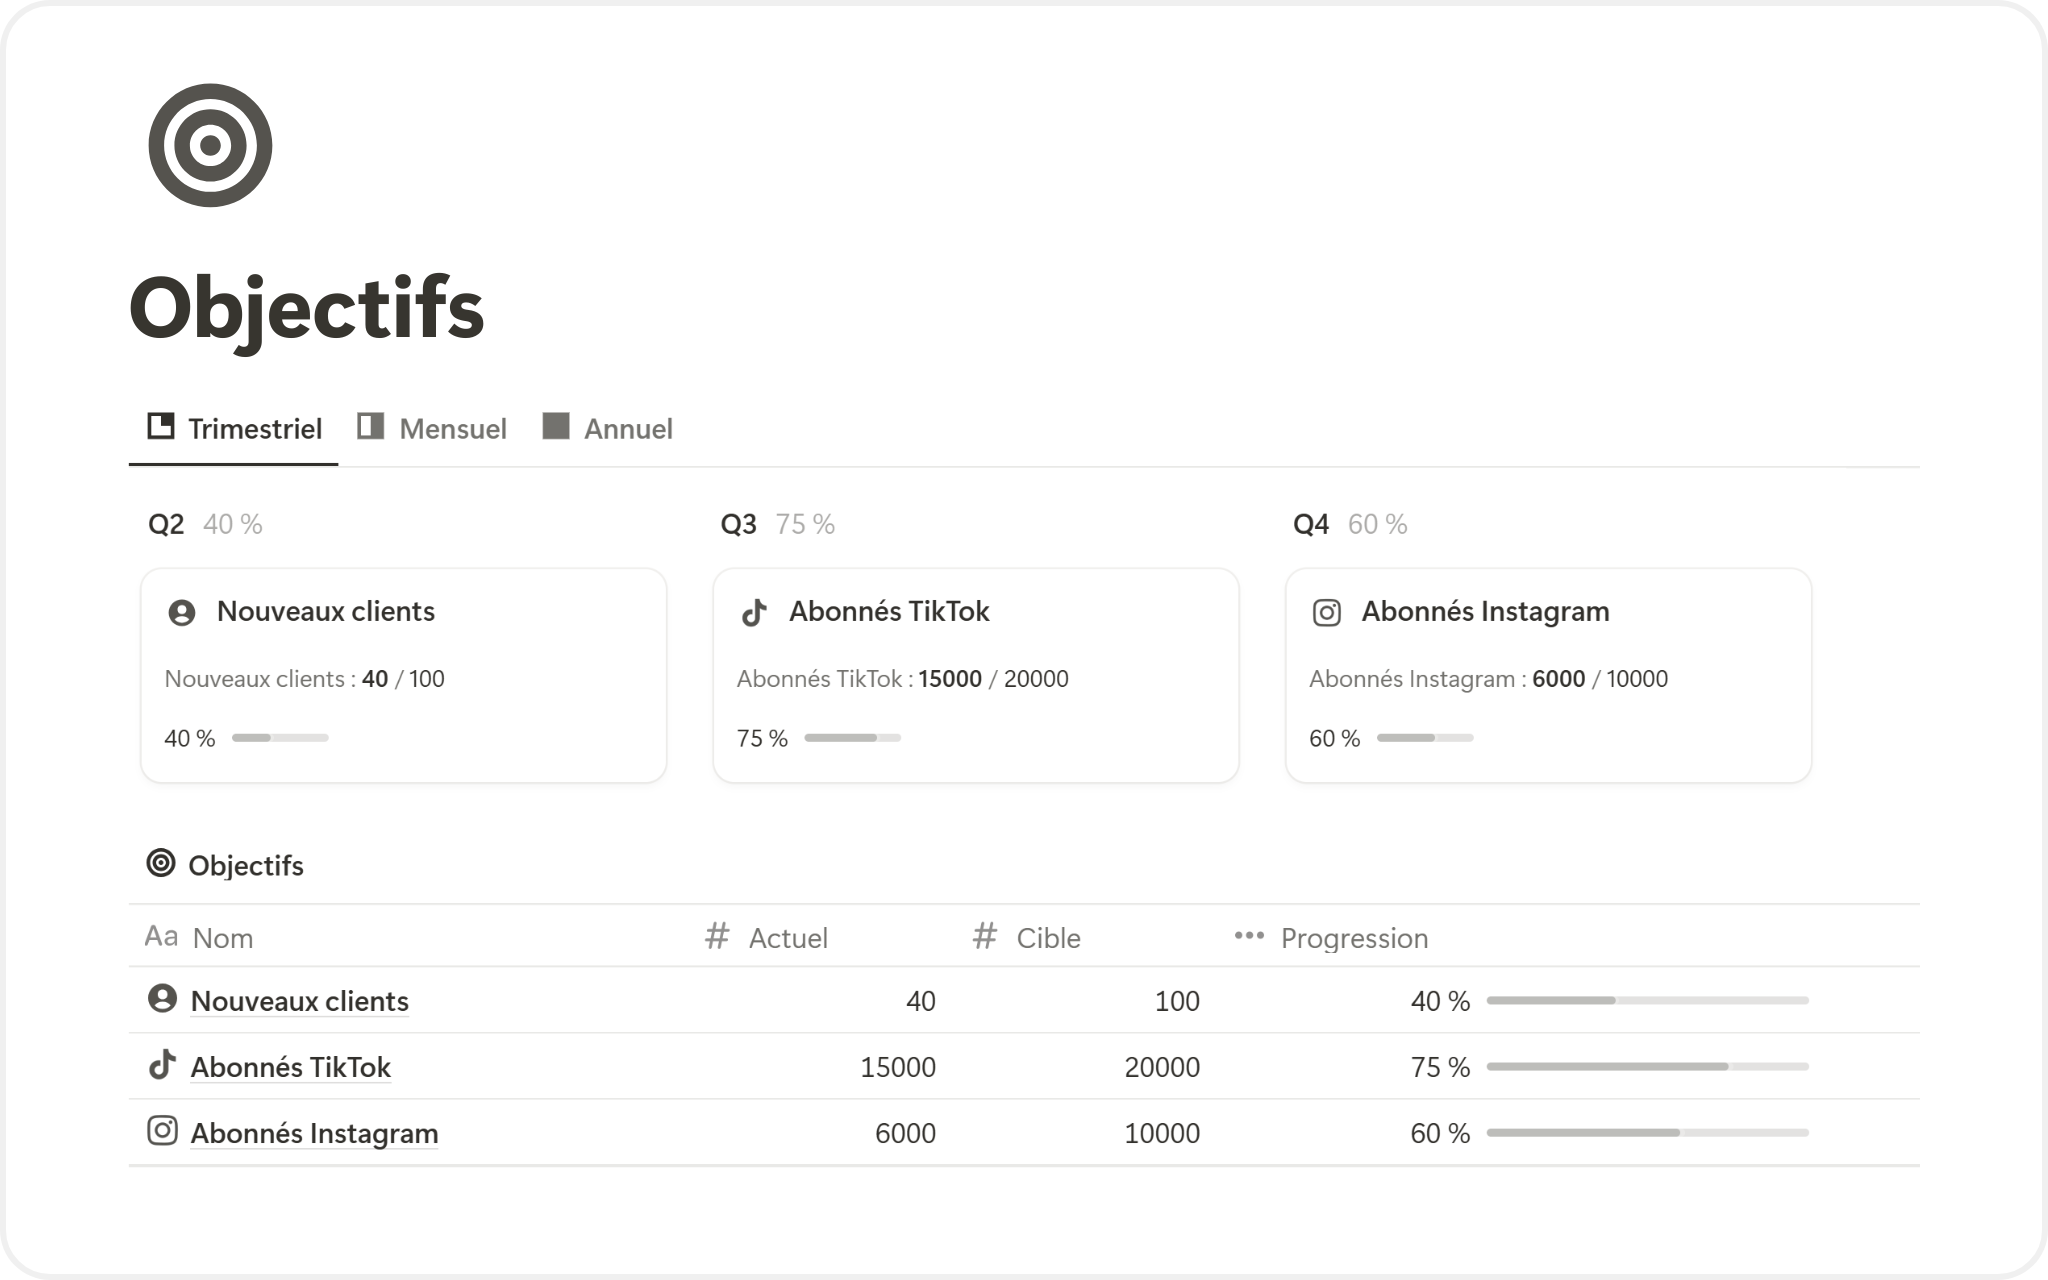Switch to the Mensuel tab

(x=433, y=429)
